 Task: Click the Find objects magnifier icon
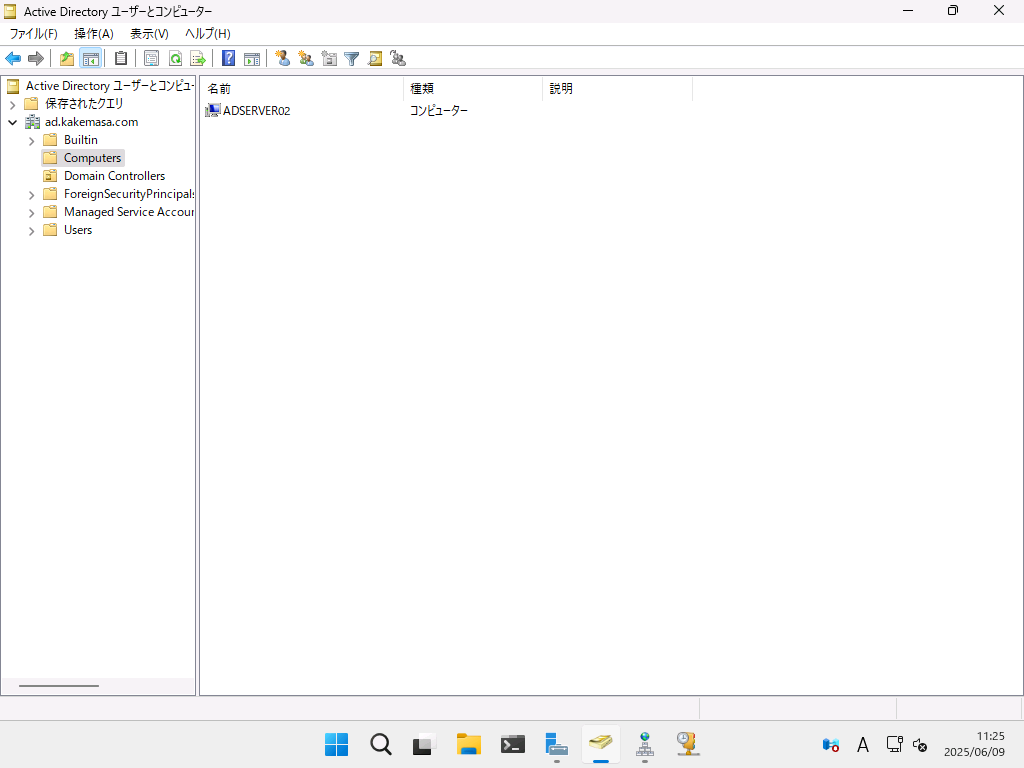(x=375, y=59)
